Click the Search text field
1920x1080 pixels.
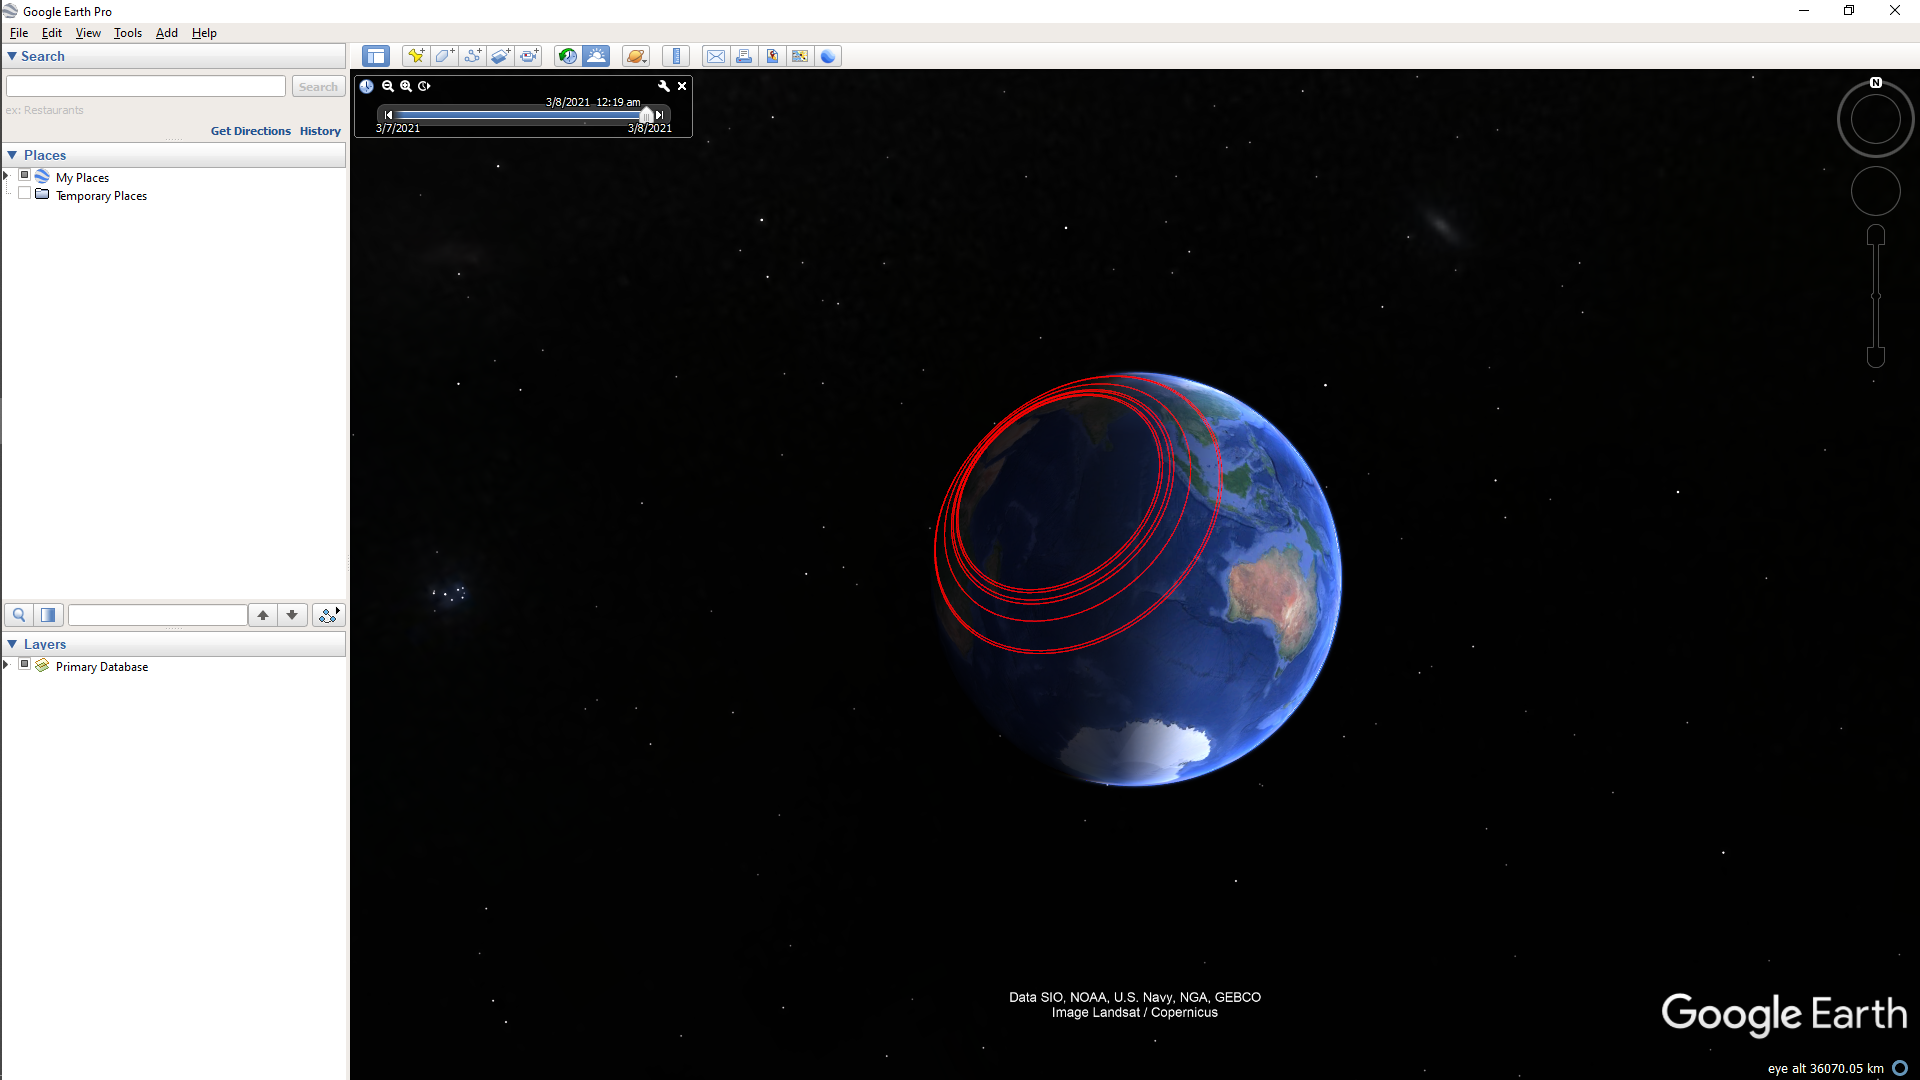tap(146, 87)
